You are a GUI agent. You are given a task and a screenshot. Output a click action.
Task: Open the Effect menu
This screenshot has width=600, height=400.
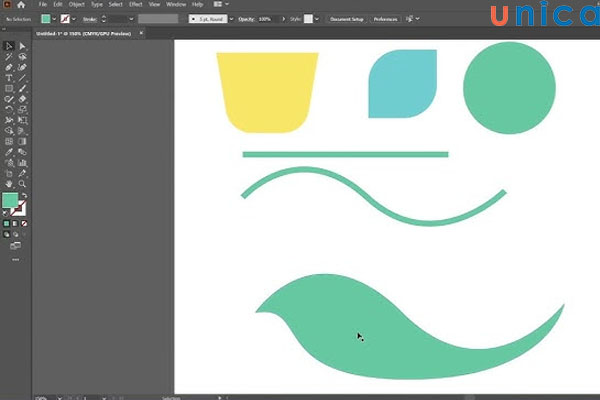[134, 5]
